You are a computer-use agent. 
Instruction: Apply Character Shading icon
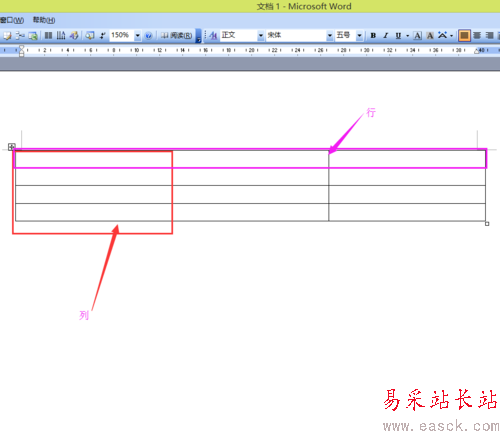pyautogui.click(x=430, y=35)
